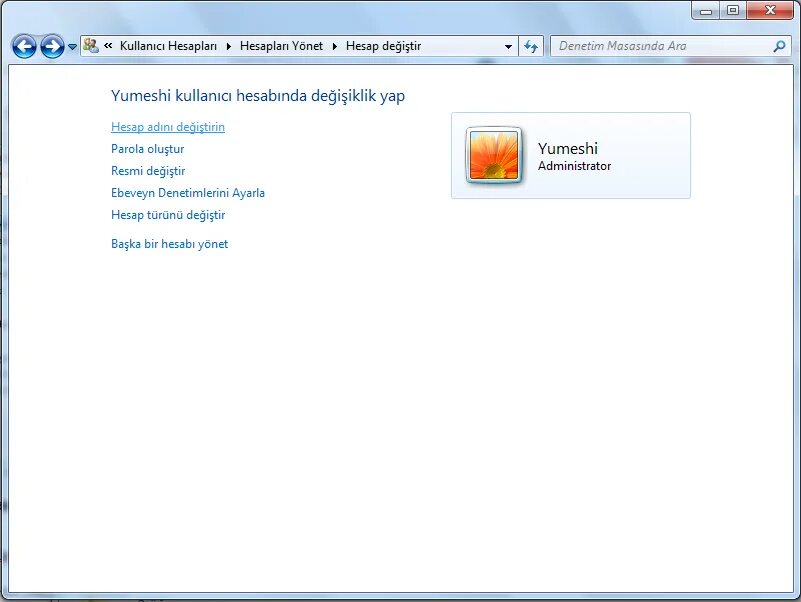Open Hesap adını değiştirin link
The image size is (801, 602).
point(168,127)
